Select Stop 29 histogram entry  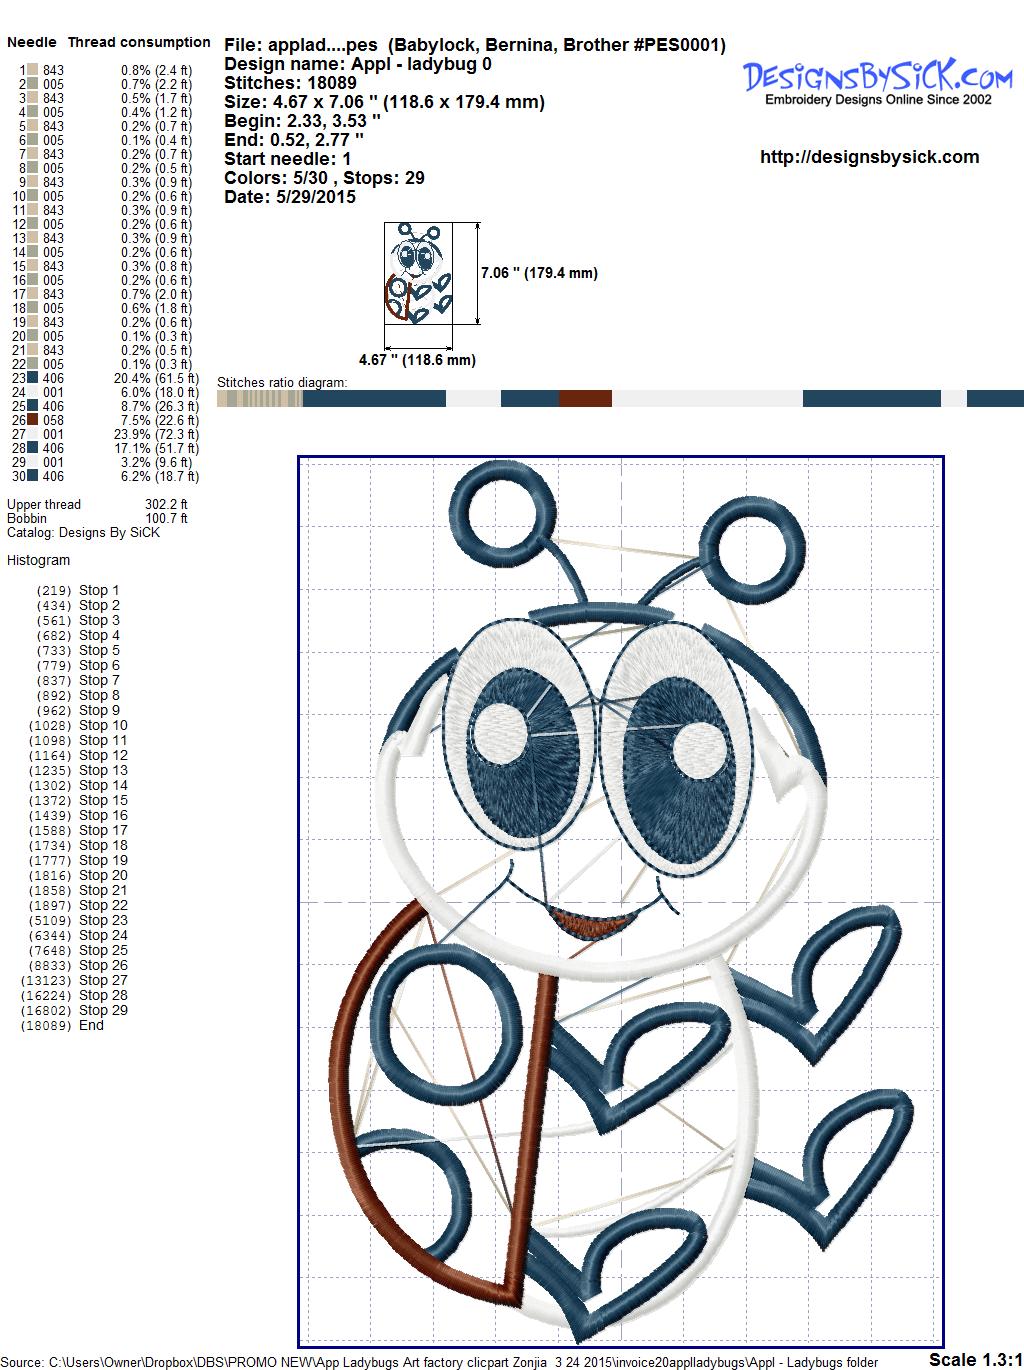[103, 1010]
